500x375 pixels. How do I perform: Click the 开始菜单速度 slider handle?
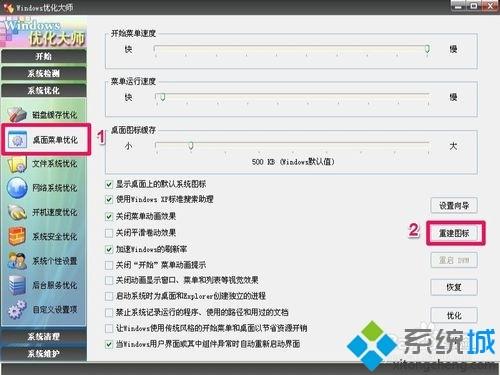pos(427,49)
